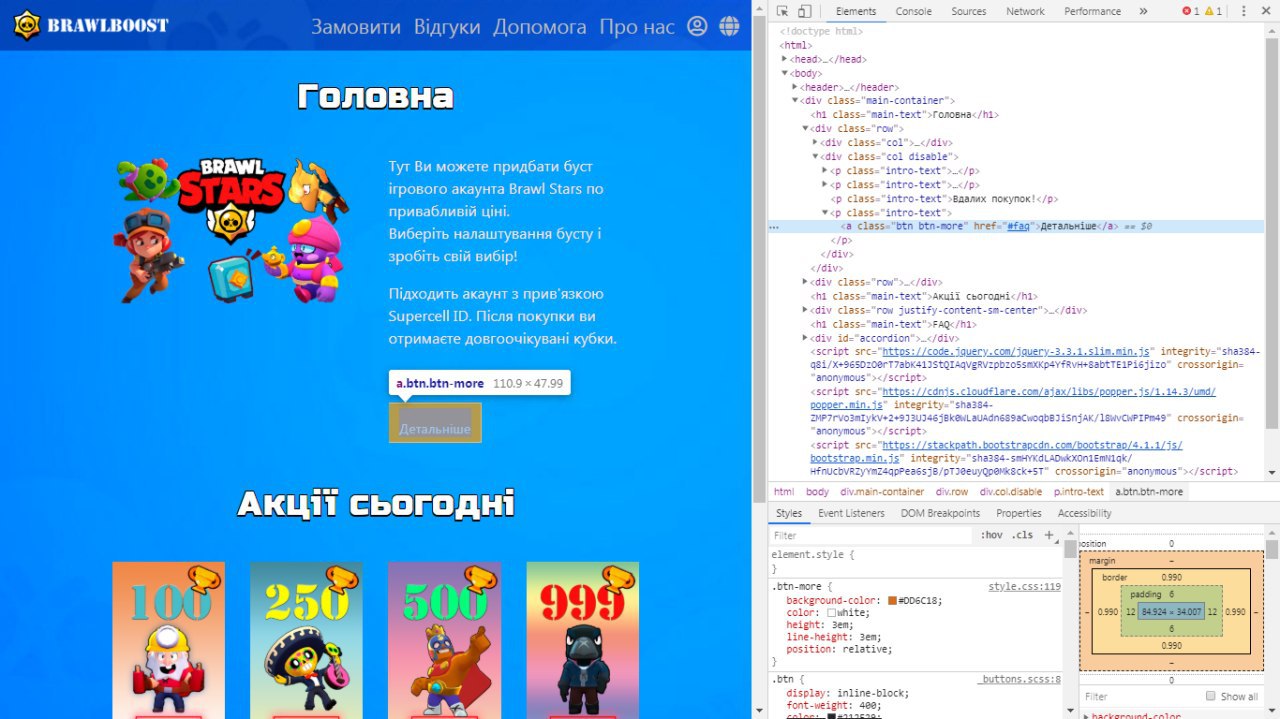Select the Elements tab
The height and width of the screenshot is (719, 1280).
click(855, 11)
